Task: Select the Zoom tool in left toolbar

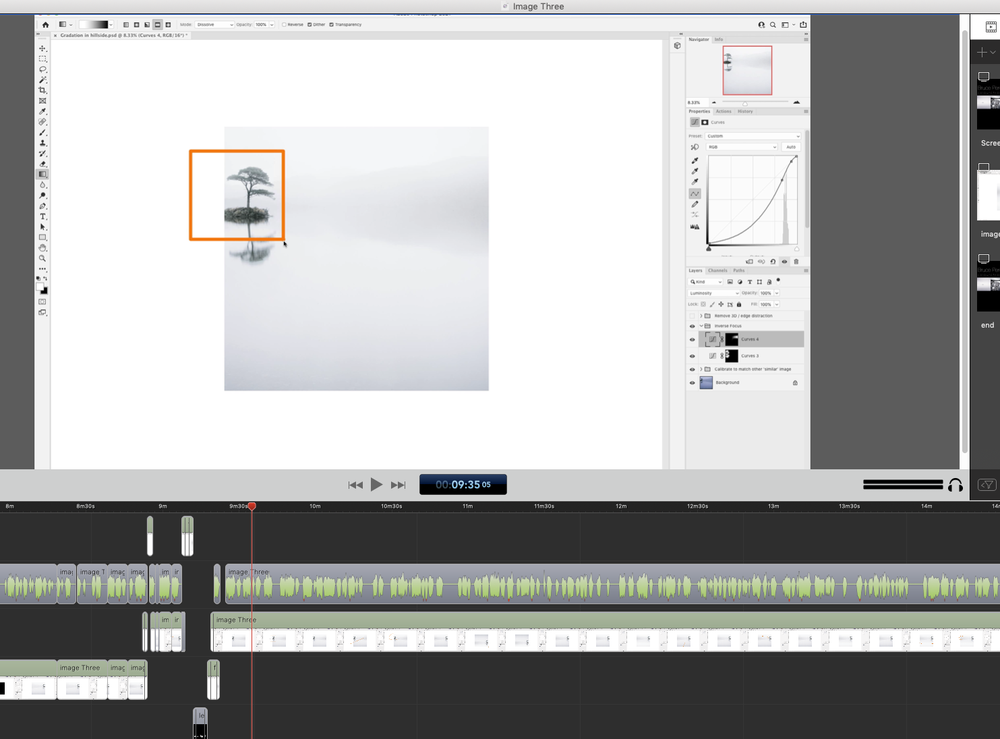Action: [43, 258]
